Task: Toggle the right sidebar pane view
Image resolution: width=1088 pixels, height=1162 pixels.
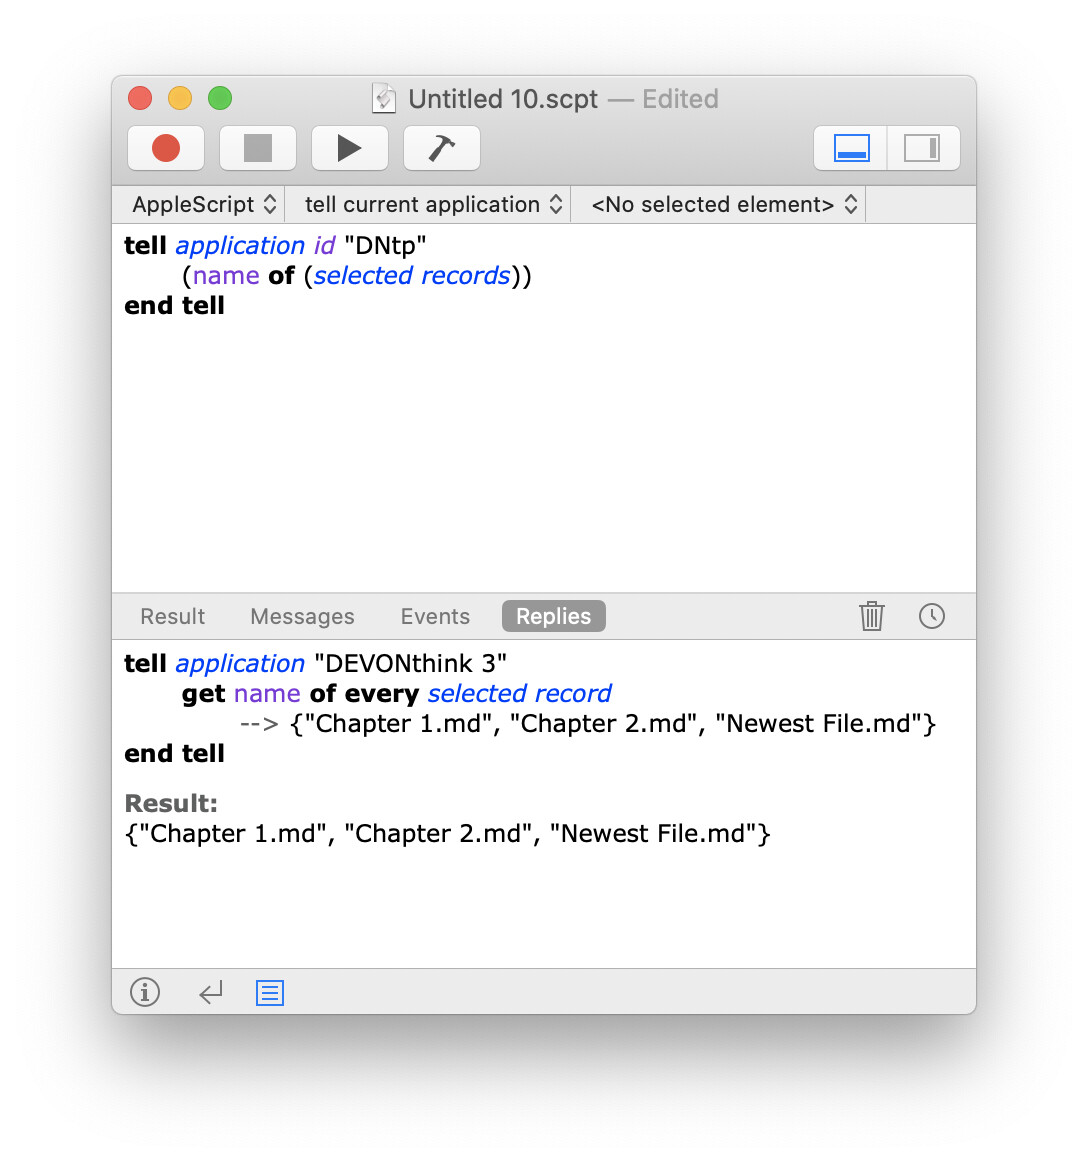Action: coord(922,148)
